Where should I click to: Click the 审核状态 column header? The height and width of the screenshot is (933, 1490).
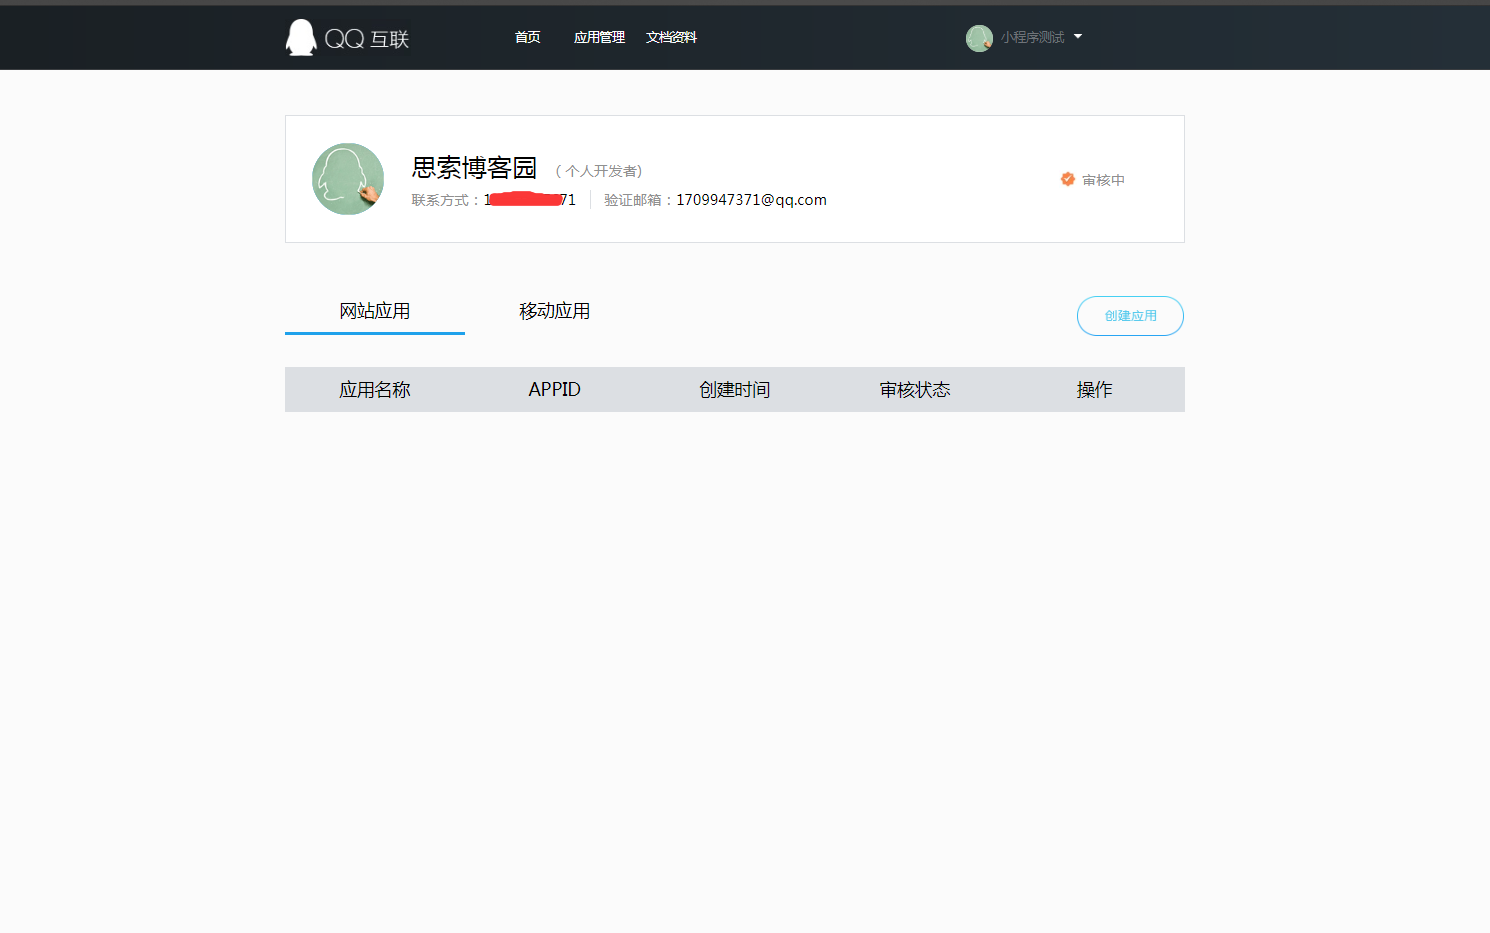pos(915,390)
